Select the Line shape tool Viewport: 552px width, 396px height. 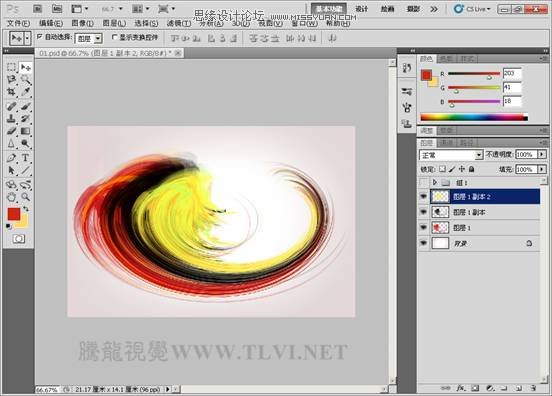click(25, 170)
